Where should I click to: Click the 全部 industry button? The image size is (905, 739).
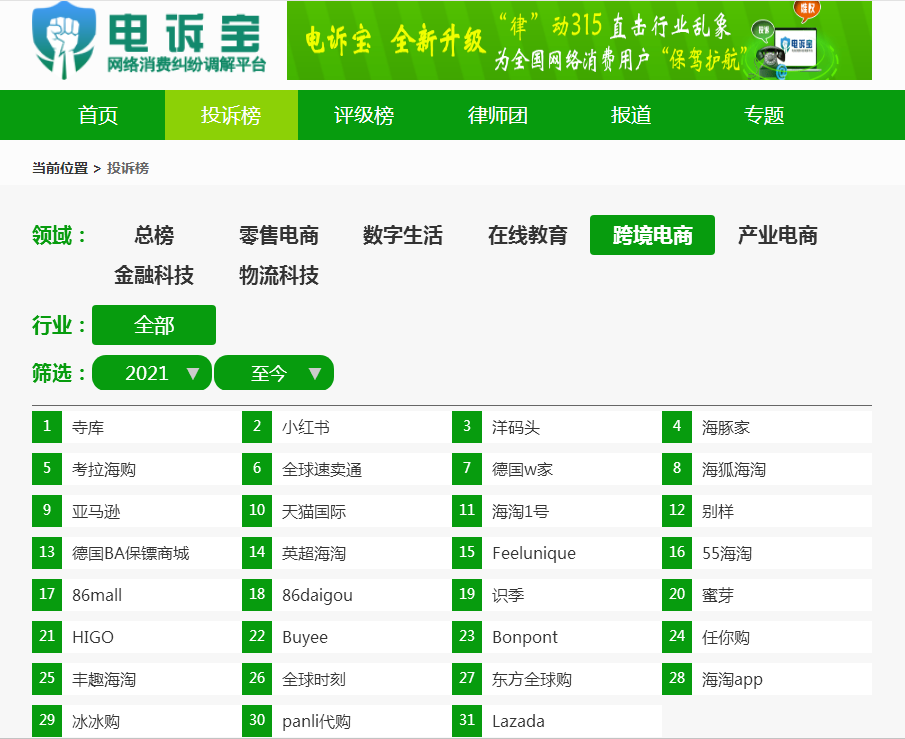[x=154, y=325]
